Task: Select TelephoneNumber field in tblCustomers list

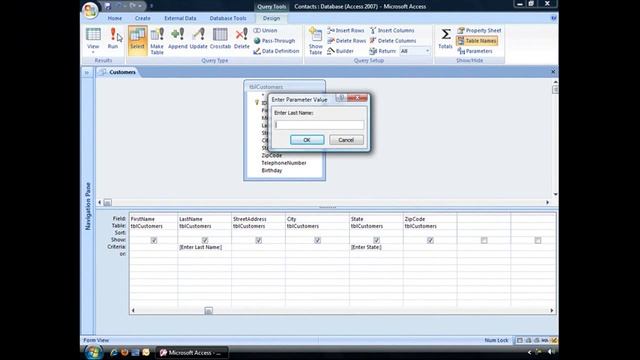Action: point(284,163)
